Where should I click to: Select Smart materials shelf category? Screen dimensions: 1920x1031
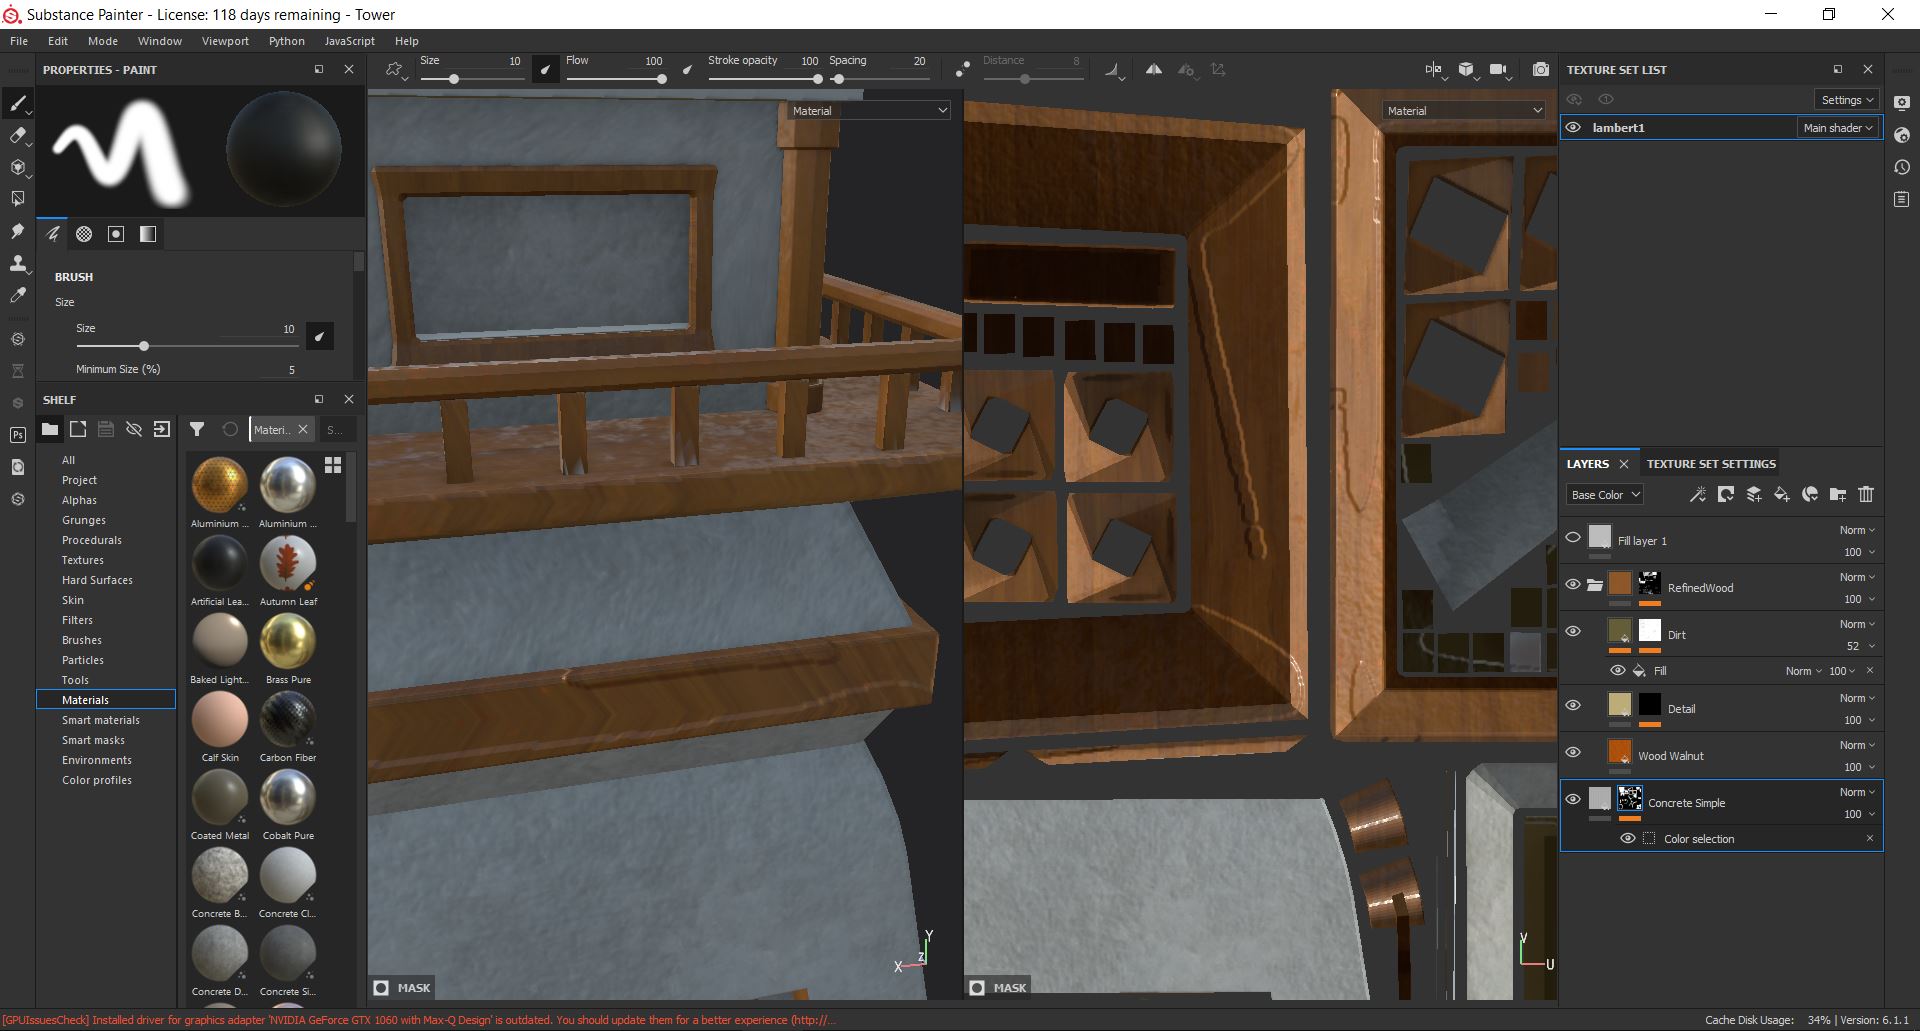(101, 720)
